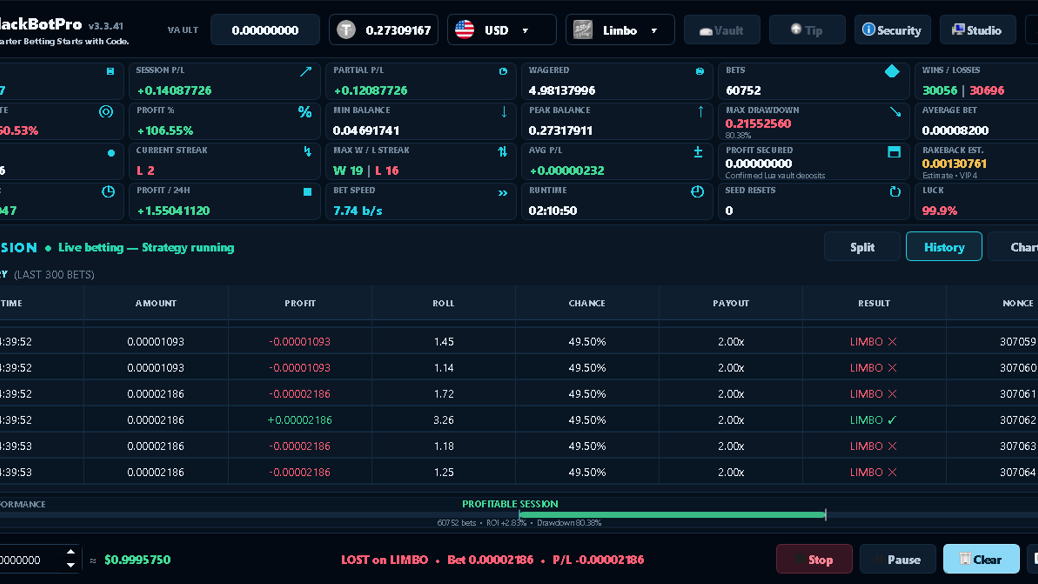
Task: Click the Luck value 99.9%
Action: tap(939, 211)
